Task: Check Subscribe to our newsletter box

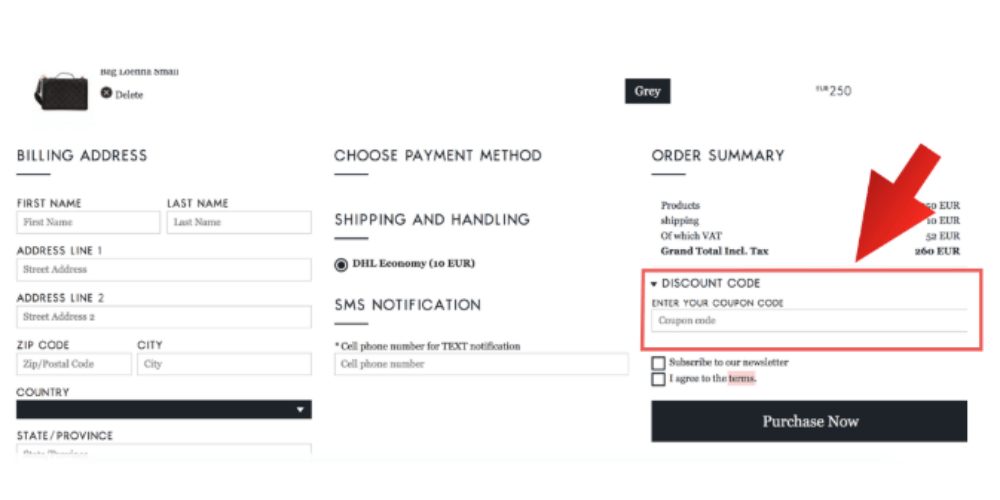Action: (x=658, y=363)
